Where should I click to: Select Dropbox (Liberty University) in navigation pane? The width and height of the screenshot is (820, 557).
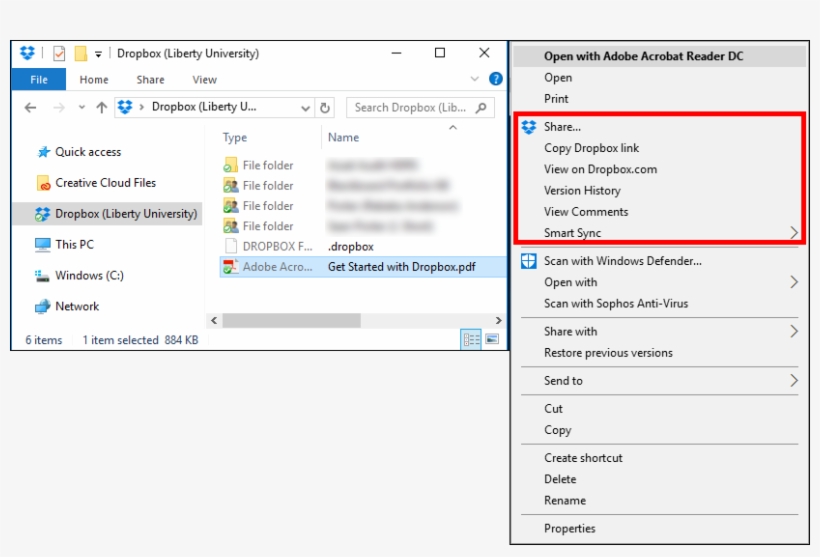[107, 214]
